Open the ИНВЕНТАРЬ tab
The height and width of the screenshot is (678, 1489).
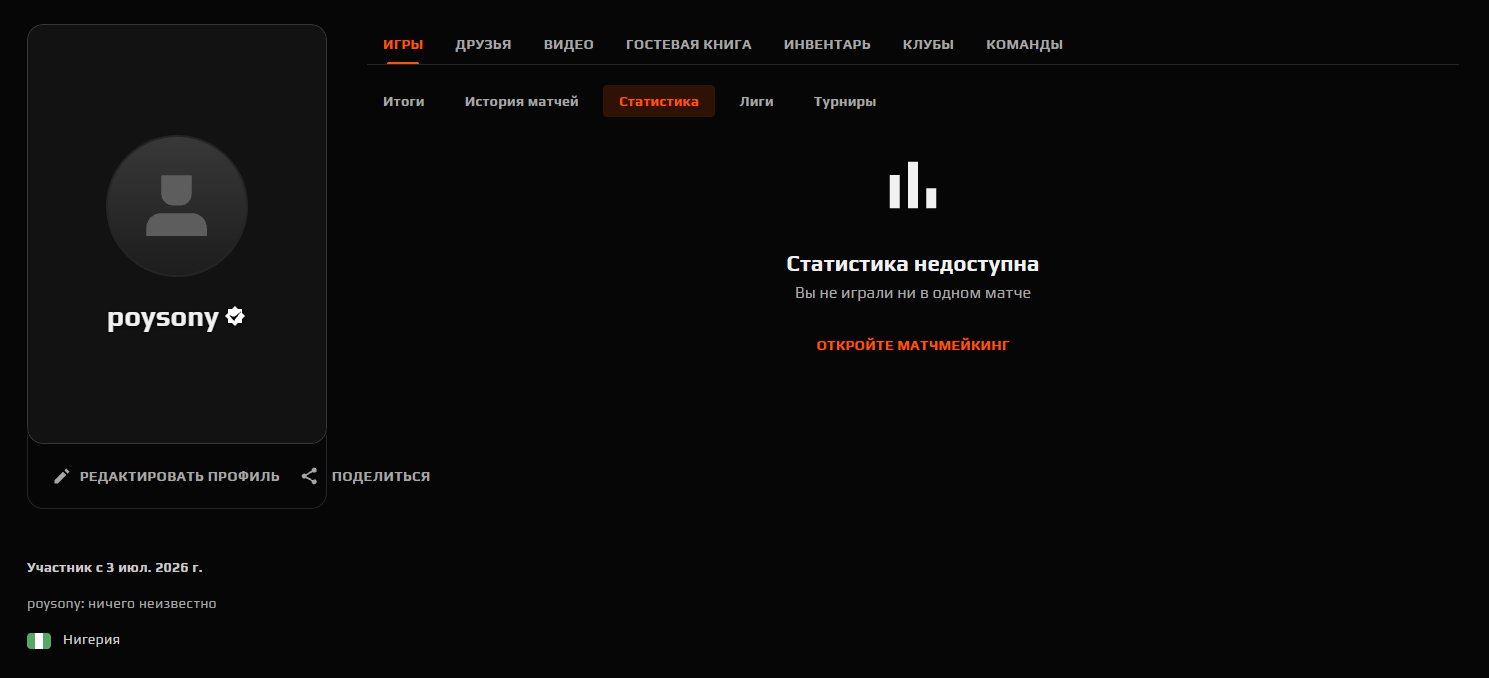pos(827,44)
